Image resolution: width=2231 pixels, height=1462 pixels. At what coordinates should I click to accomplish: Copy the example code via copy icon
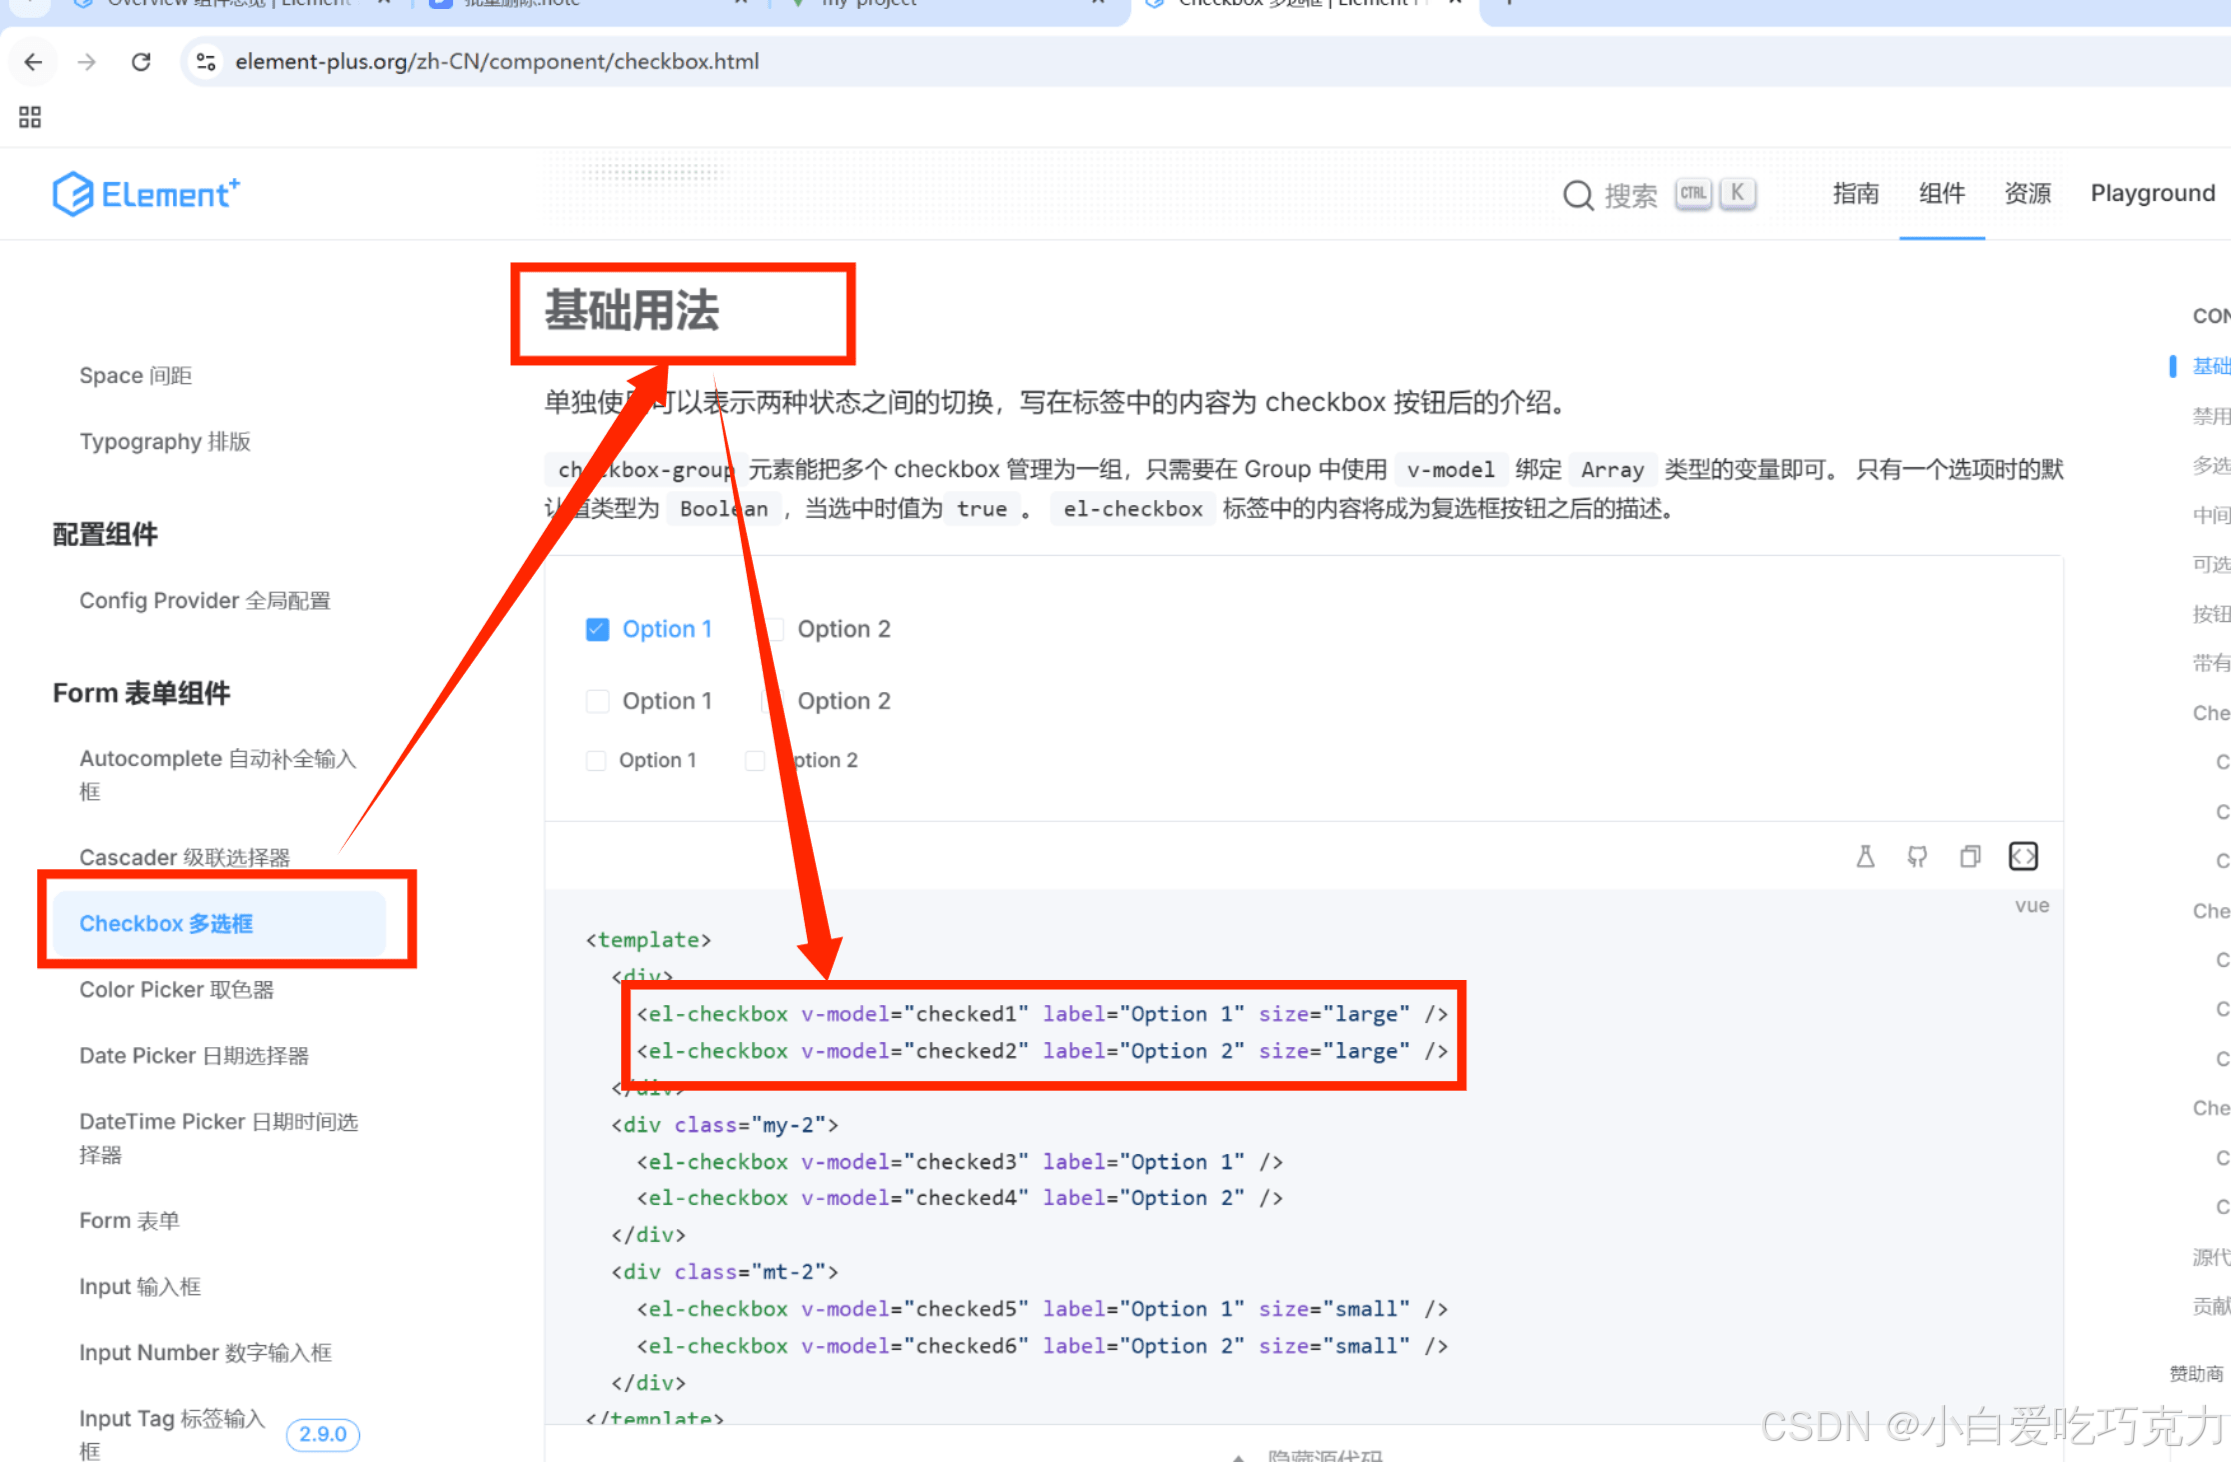pos(1970,856)
